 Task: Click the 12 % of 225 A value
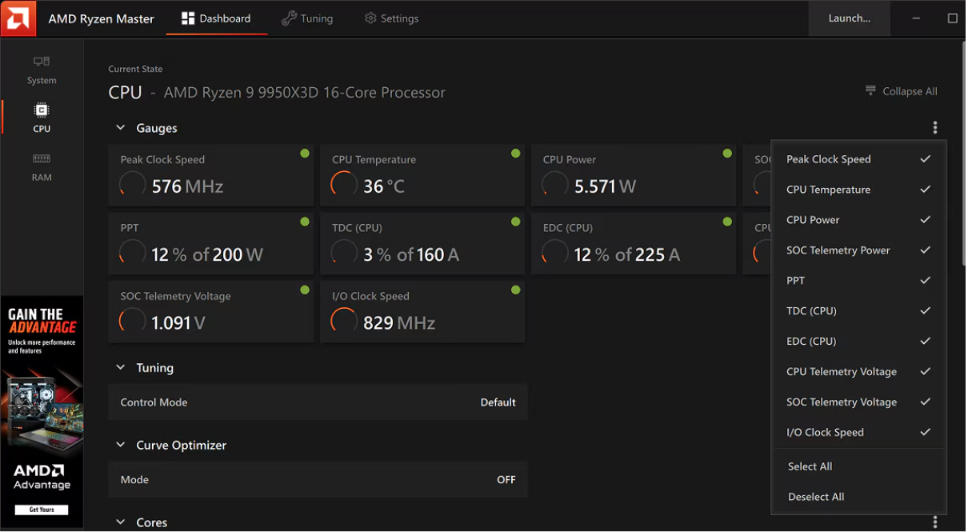coord(627,254)
